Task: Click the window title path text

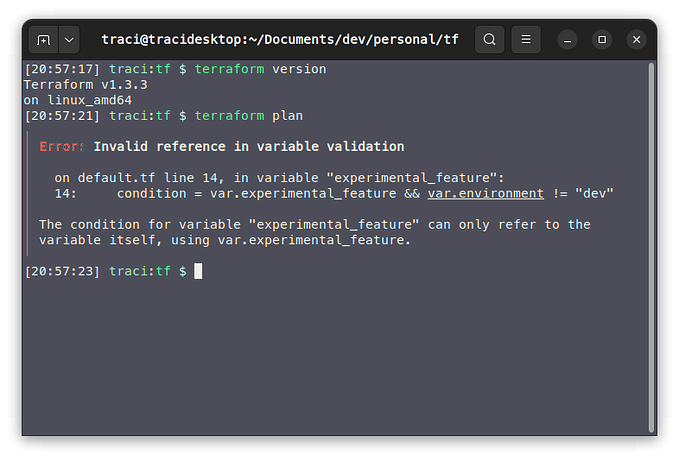Action: tap(280, 40)
